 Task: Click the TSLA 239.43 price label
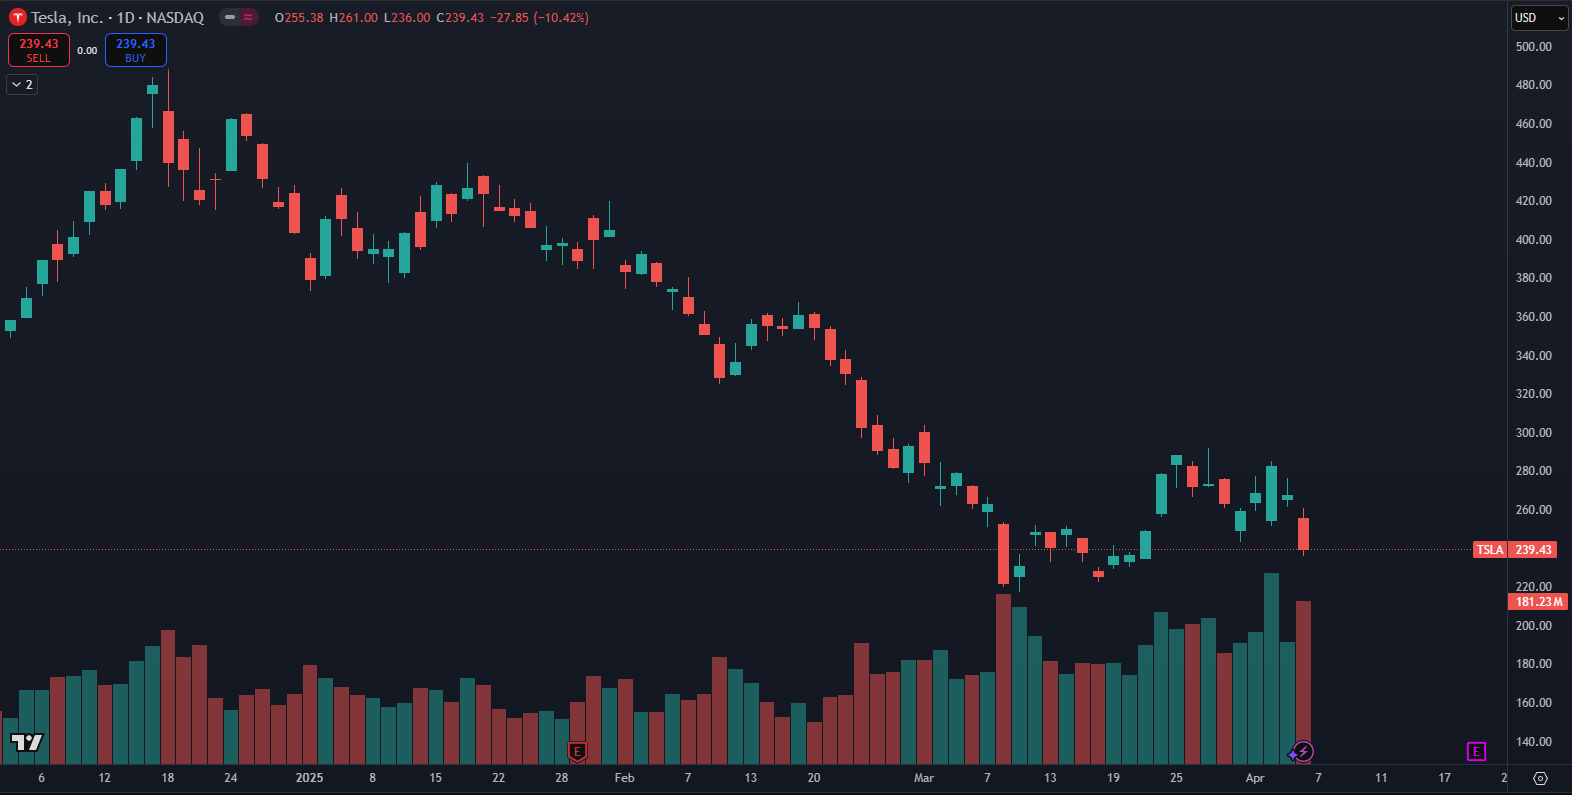(x=1514, y=550)
